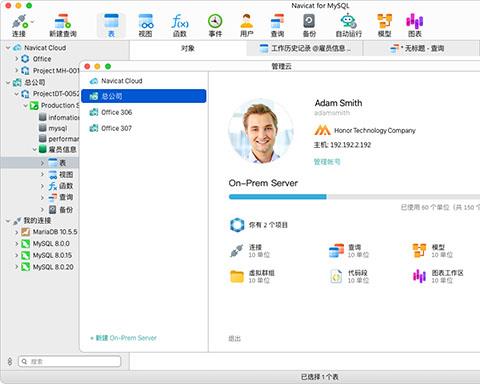This screenshot has height=384, width=480.
Task: Switch to the 工作历史记录 tab
Action: [x=305, y=48]
